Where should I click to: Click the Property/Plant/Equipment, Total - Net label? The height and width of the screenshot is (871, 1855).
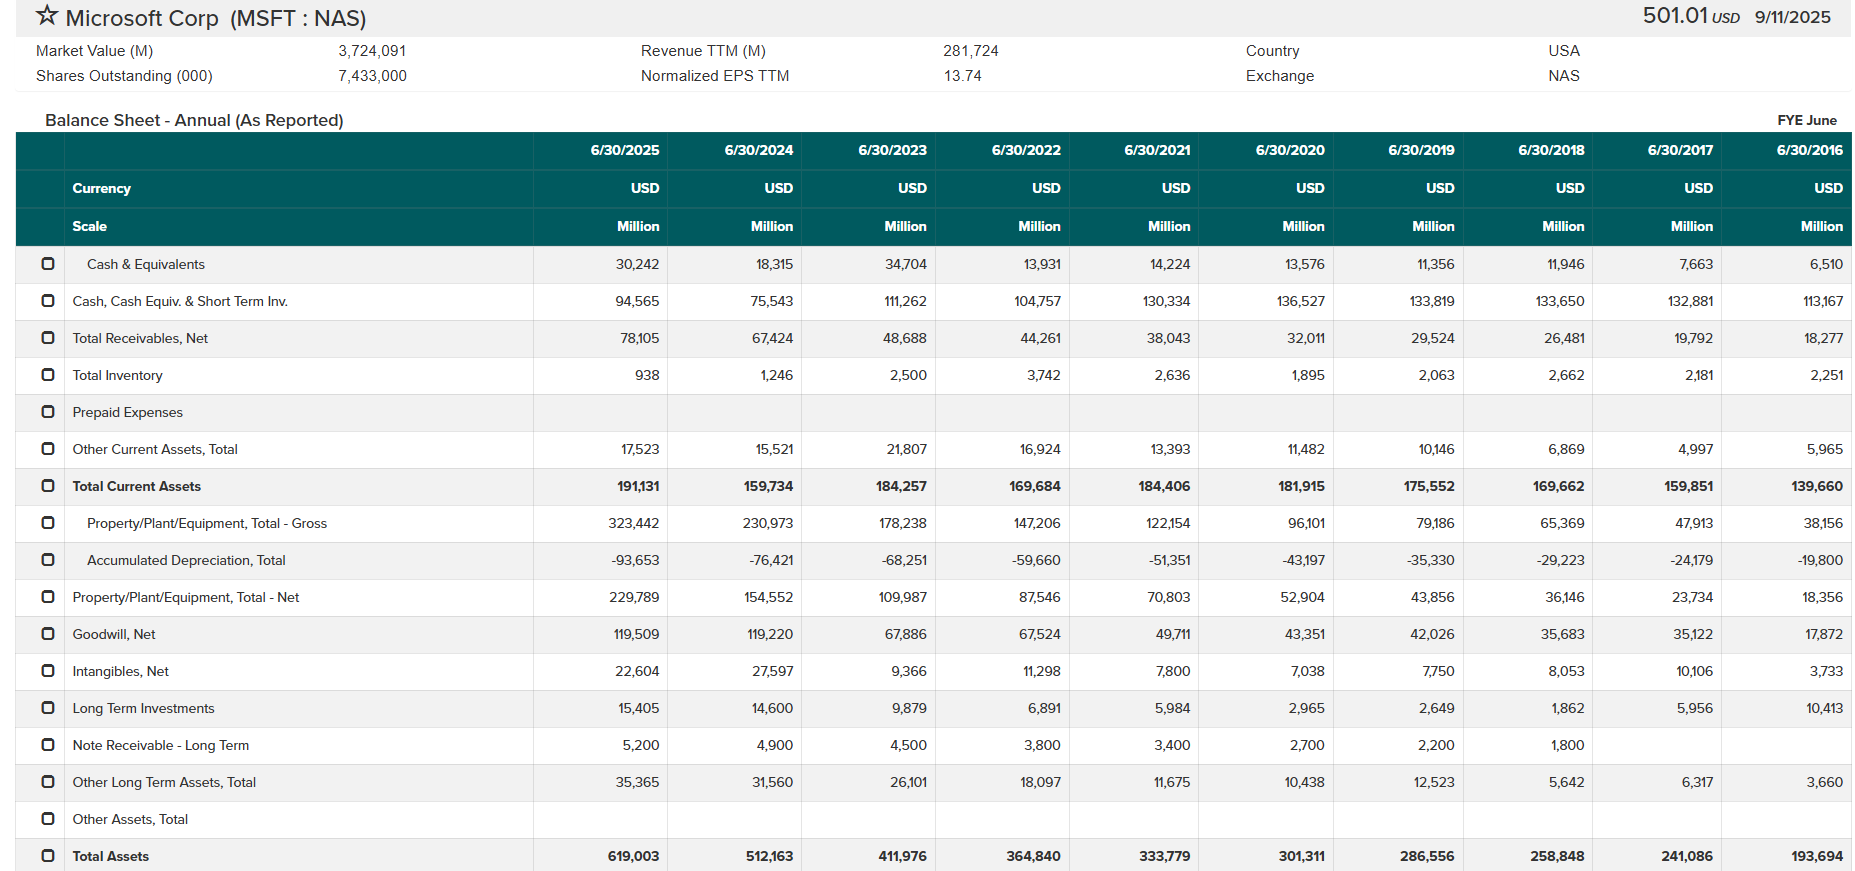click(186, 597)
